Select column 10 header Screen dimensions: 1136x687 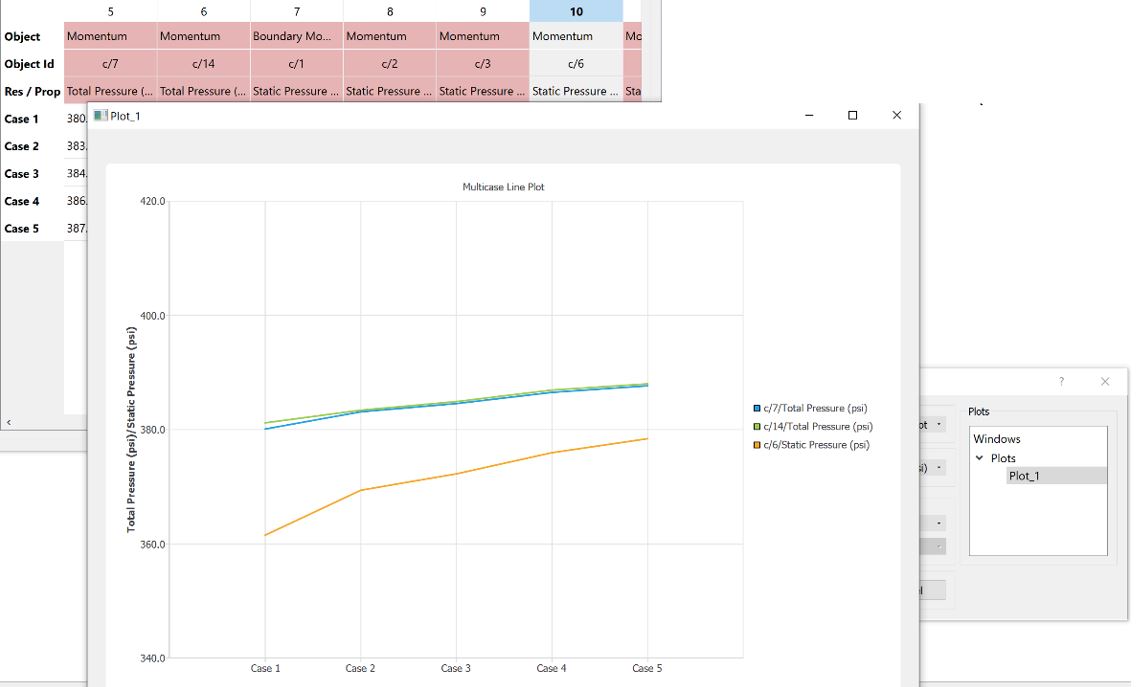point(576,12)
